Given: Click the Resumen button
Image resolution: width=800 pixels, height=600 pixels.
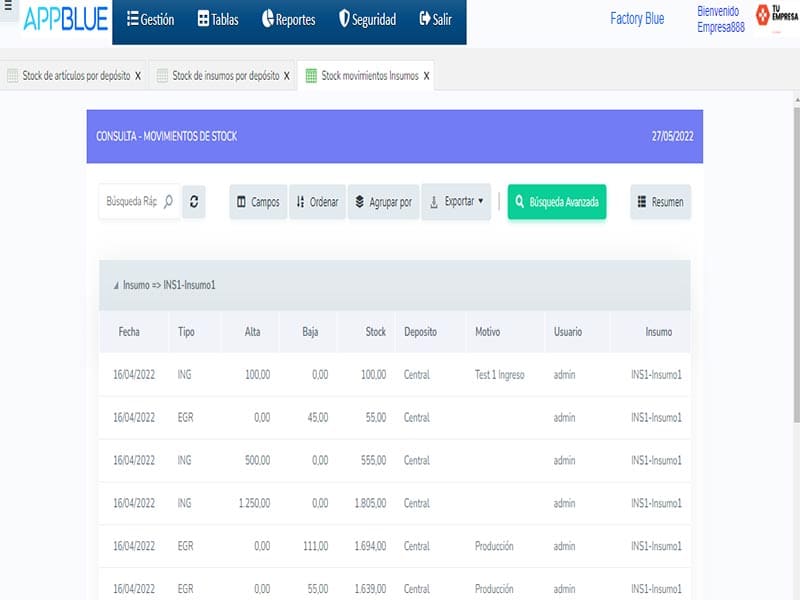Looking at the screenshot, I should click(x=660, y=201).
